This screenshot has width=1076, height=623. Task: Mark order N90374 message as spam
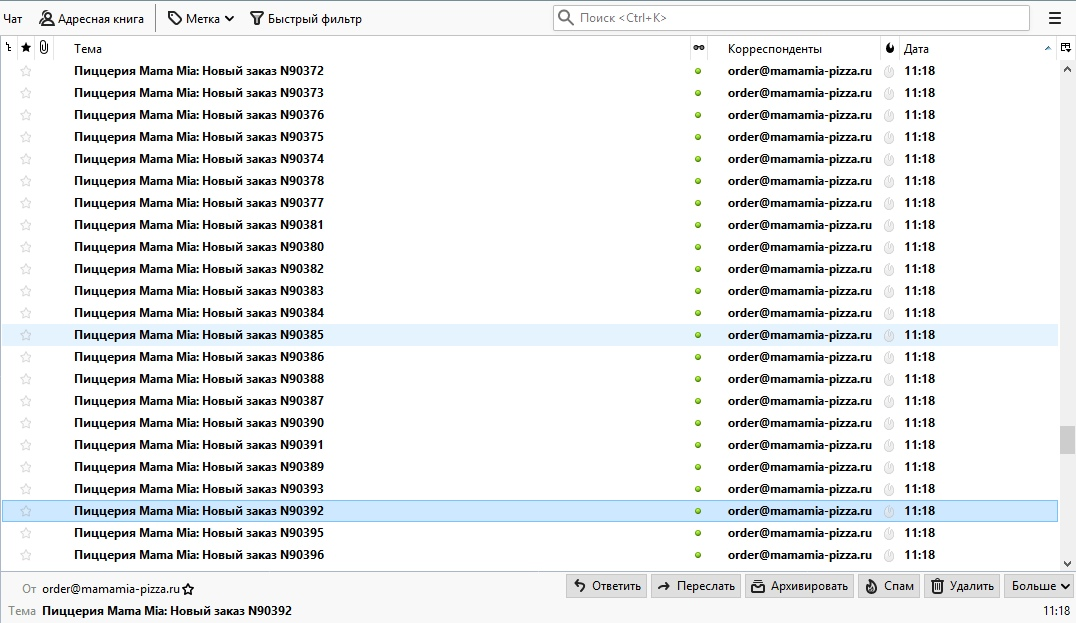tap(889, 160)
